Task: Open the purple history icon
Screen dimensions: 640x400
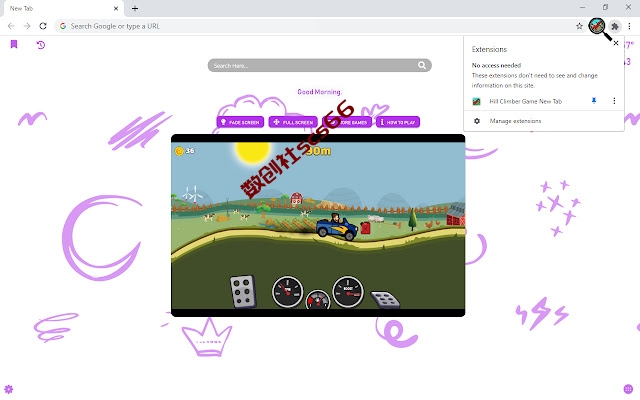Action: click(40, 44)
